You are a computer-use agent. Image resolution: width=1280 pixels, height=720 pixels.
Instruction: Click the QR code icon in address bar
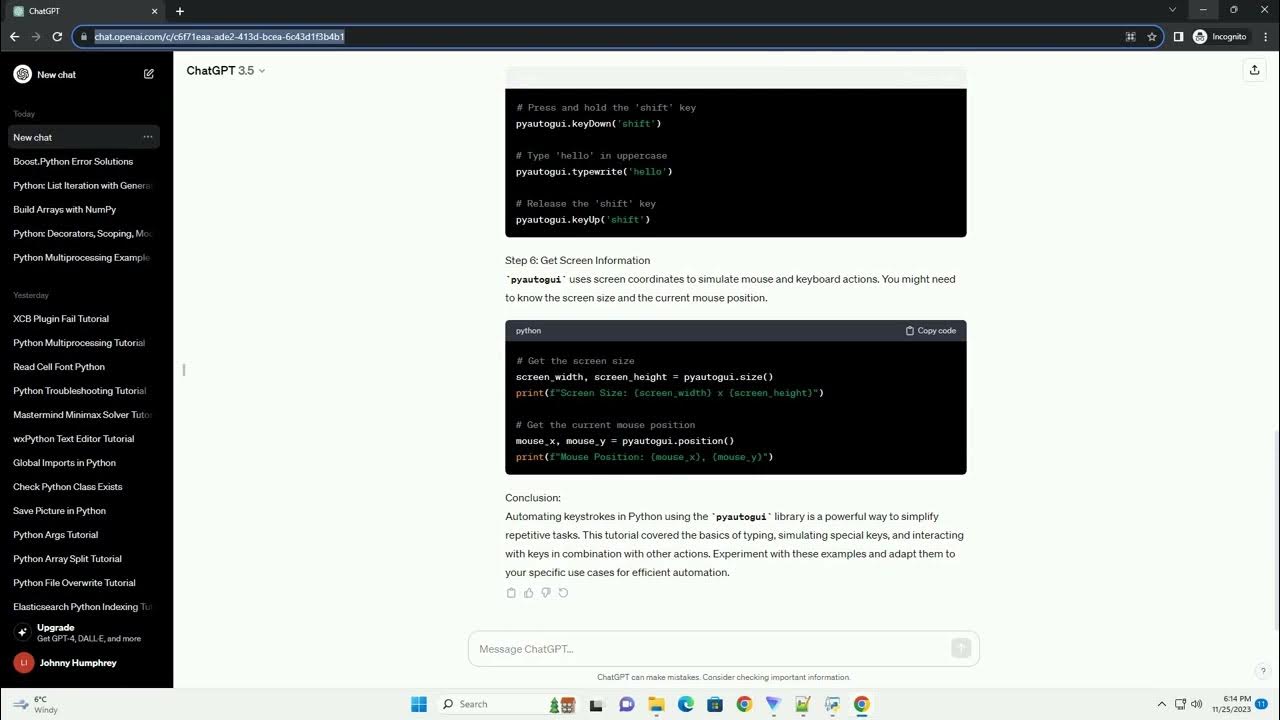[x=1130, y=36]
